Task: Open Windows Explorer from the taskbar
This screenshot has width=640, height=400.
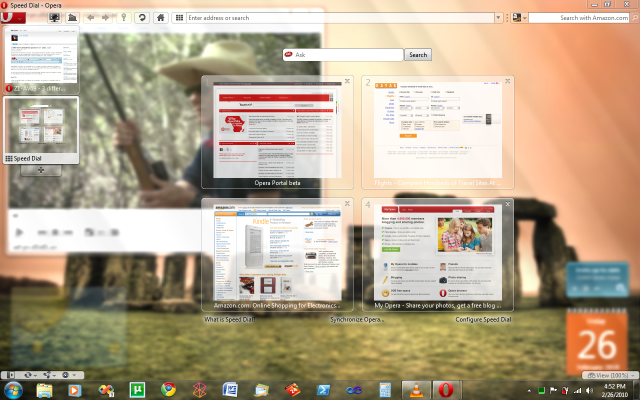Action: point(44,391)
